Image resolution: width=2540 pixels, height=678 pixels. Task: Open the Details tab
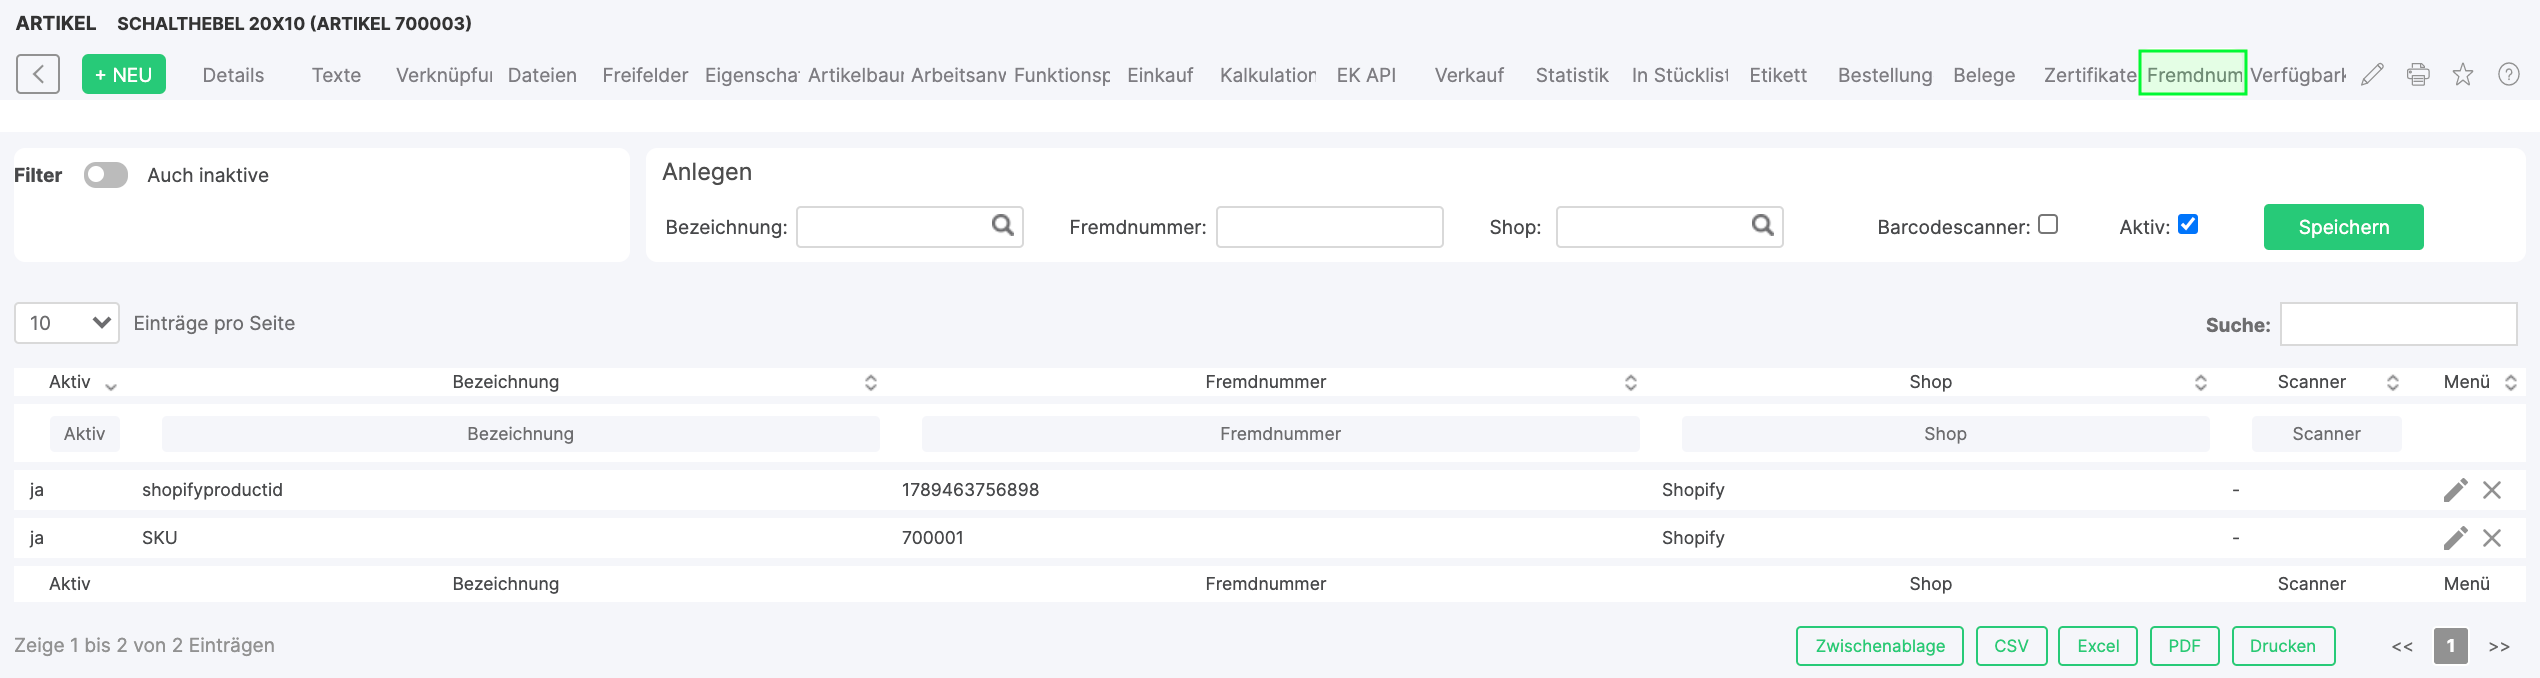tap(233, 75)
